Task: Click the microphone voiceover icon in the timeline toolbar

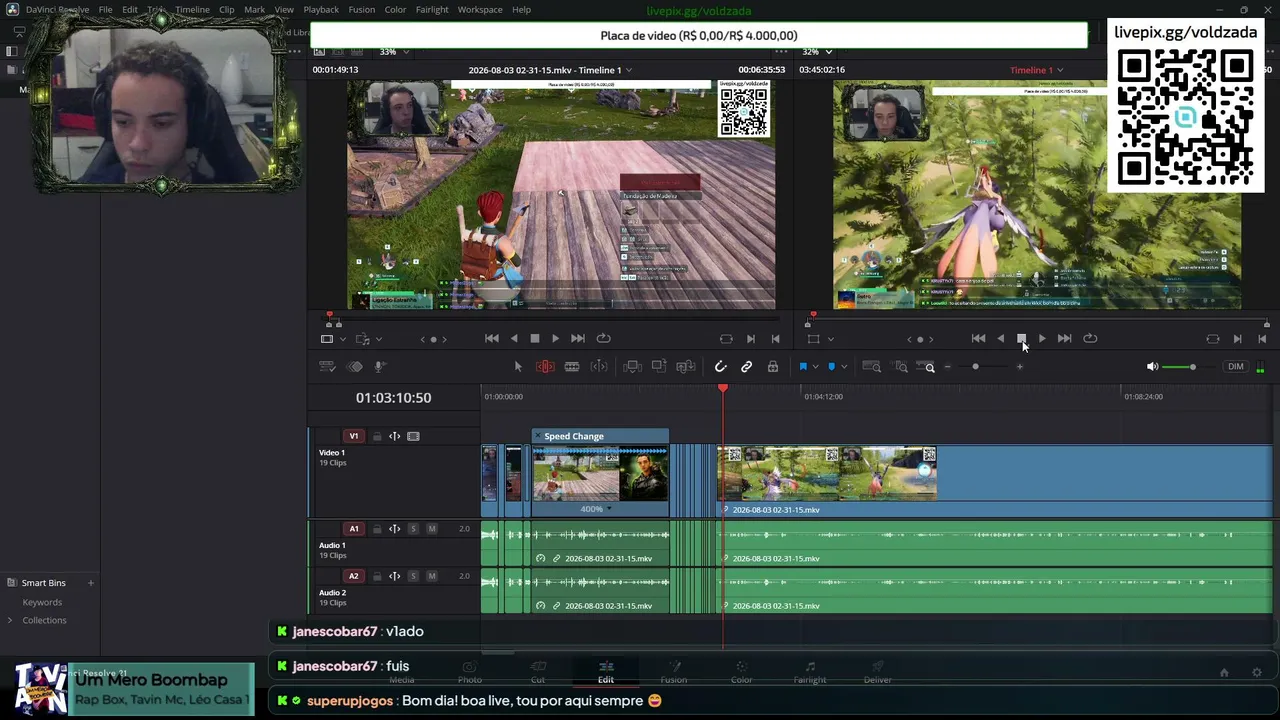Action: [x=380, y=367]
